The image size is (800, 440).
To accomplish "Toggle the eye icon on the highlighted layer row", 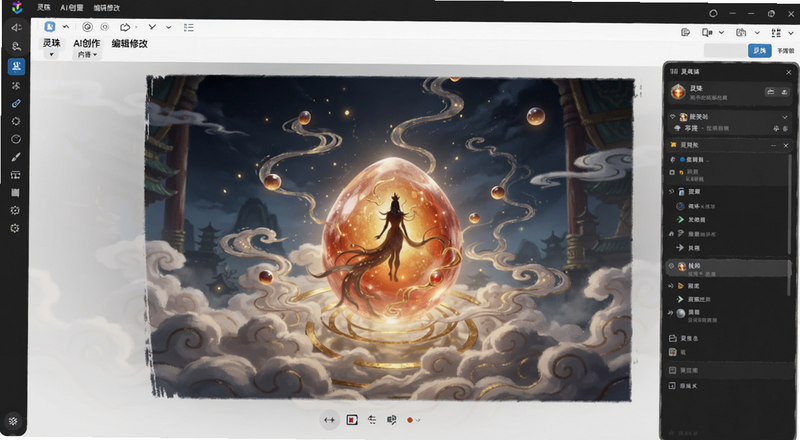I will point(671,266).
